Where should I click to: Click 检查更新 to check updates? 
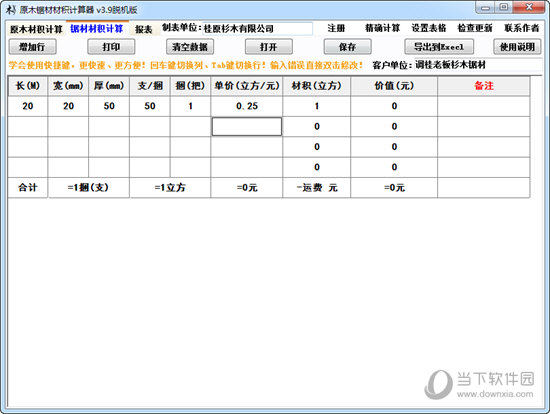coord(475,28)
